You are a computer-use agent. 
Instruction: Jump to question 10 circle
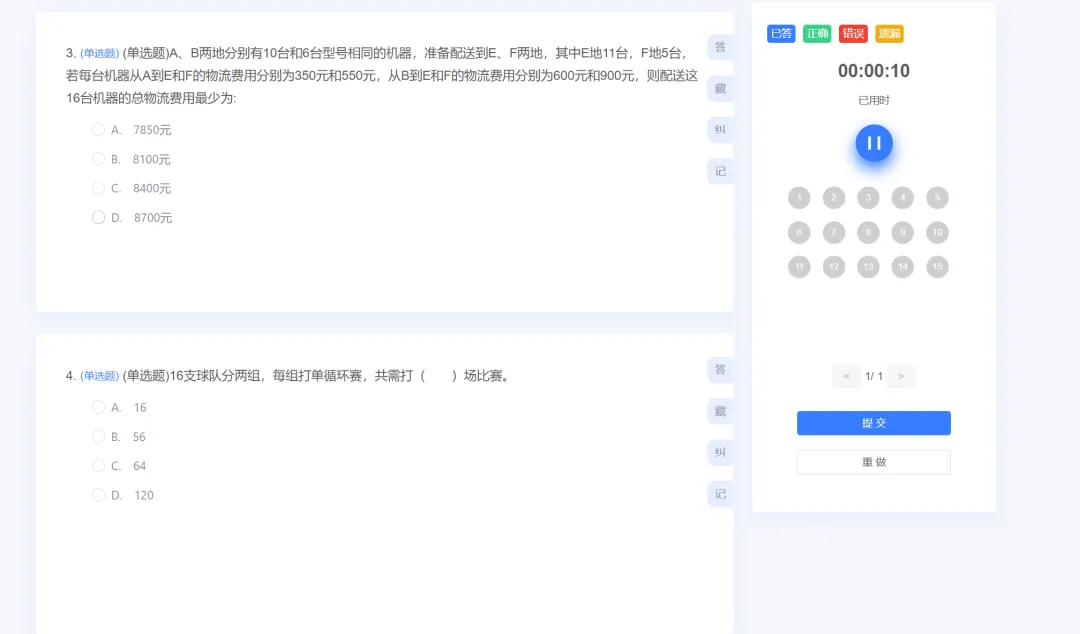[937, 232]
